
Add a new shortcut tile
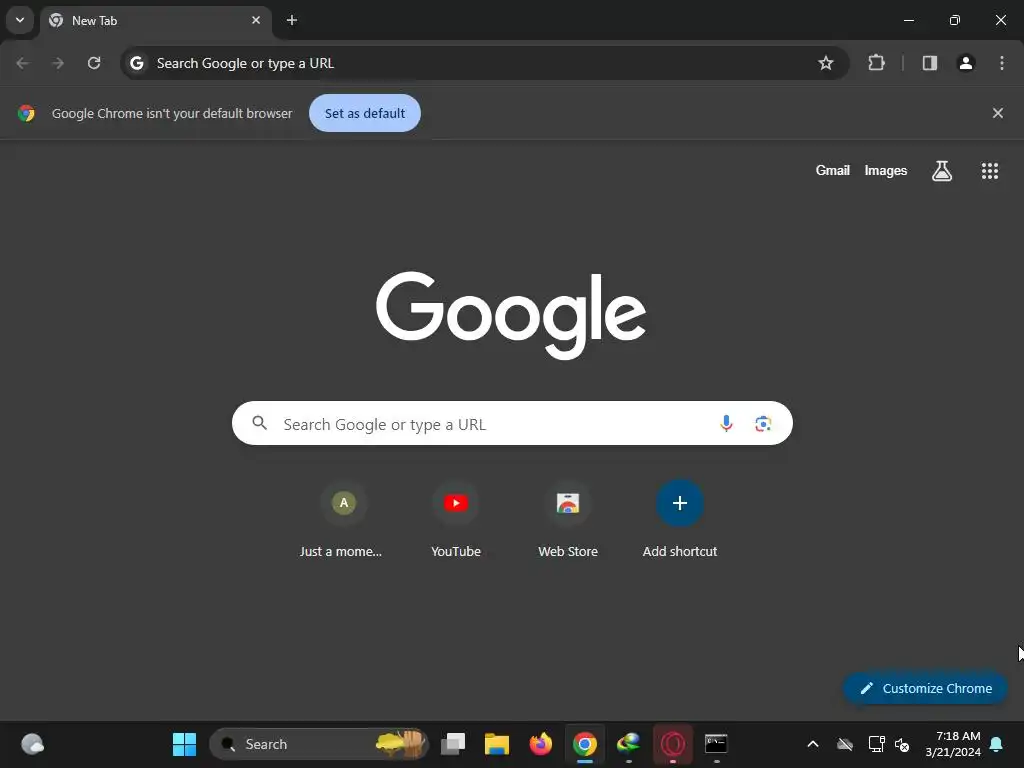[679, 520]
